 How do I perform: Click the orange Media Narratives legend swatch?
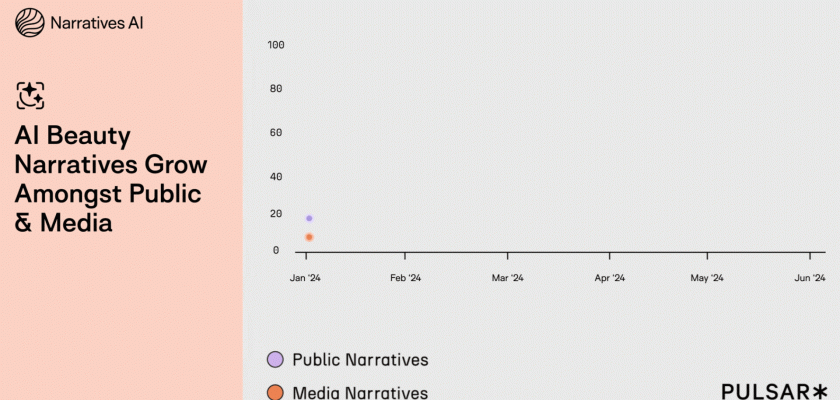pyautogui.click(x=275, y=392)
